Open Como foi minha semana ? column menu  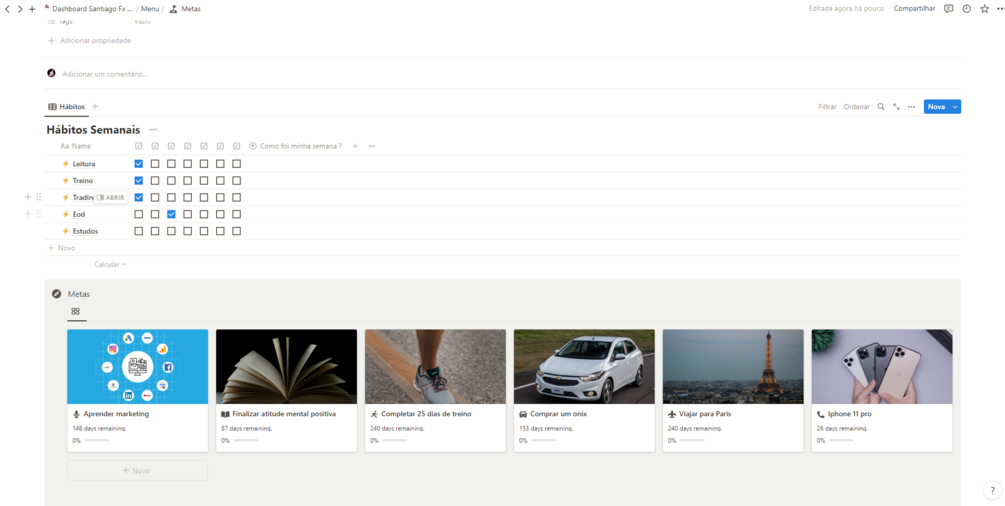295,146
